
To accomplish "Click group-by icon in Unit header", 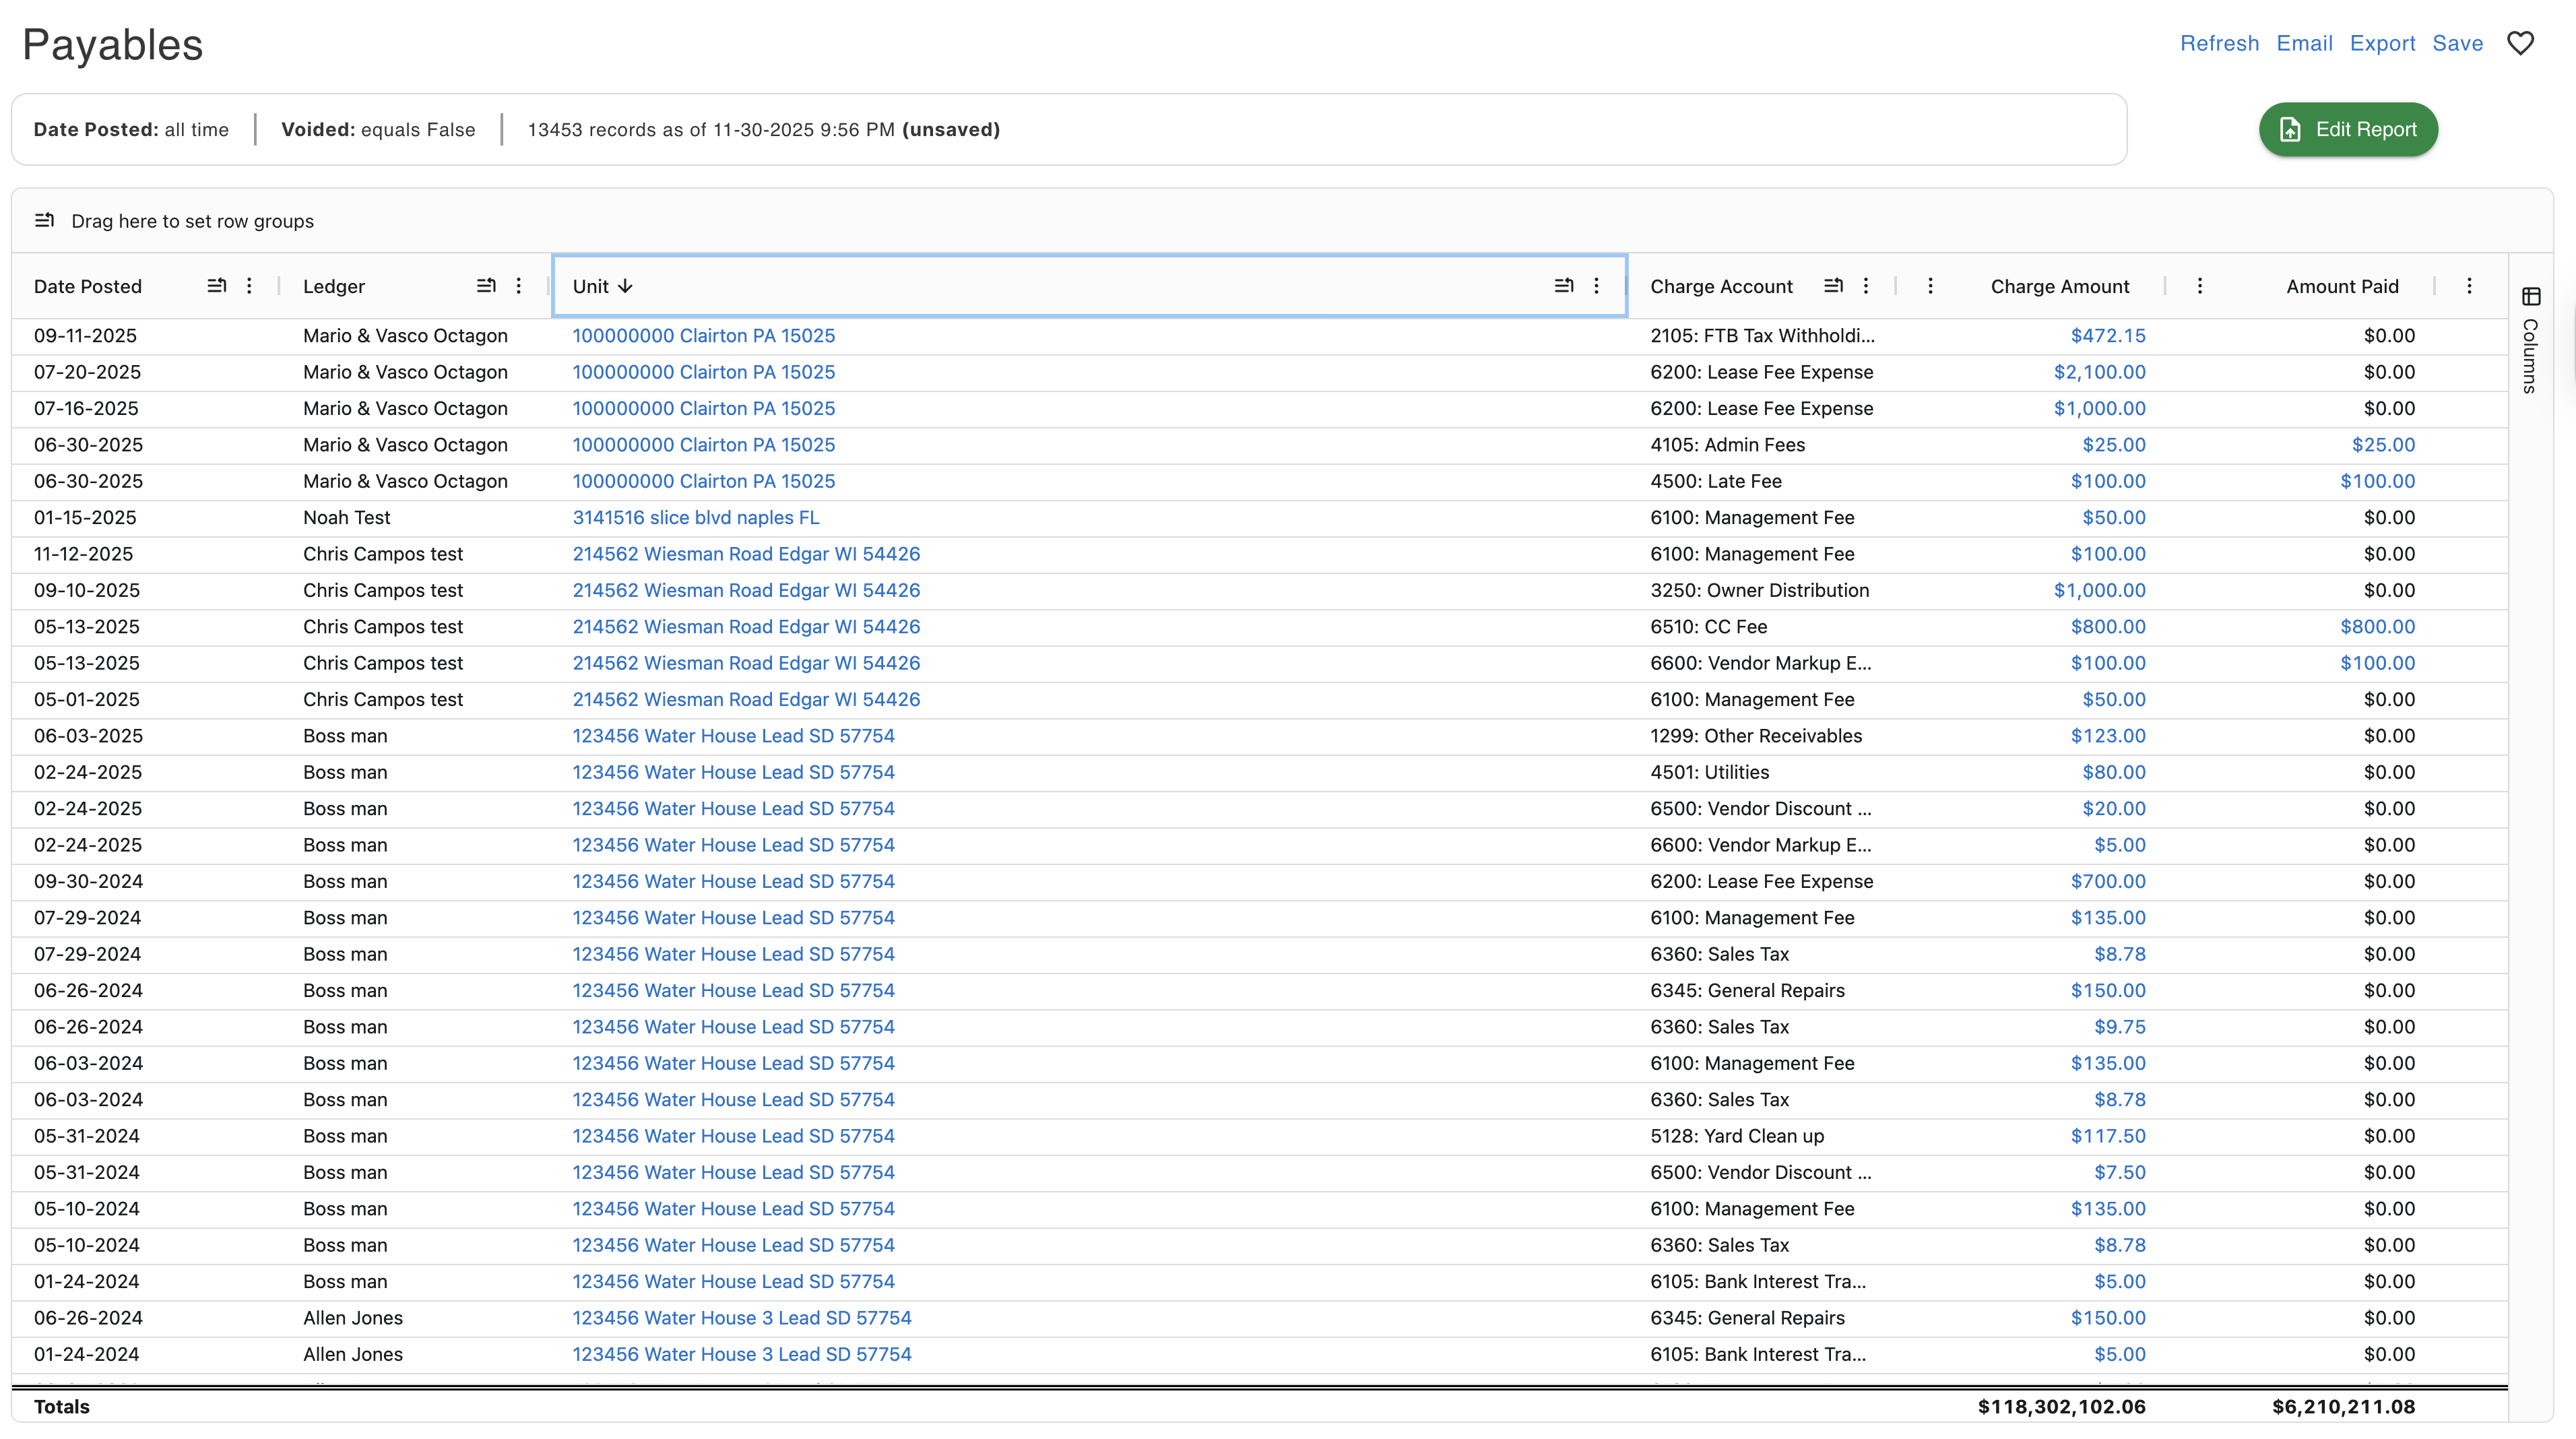I will (1564, 286).
